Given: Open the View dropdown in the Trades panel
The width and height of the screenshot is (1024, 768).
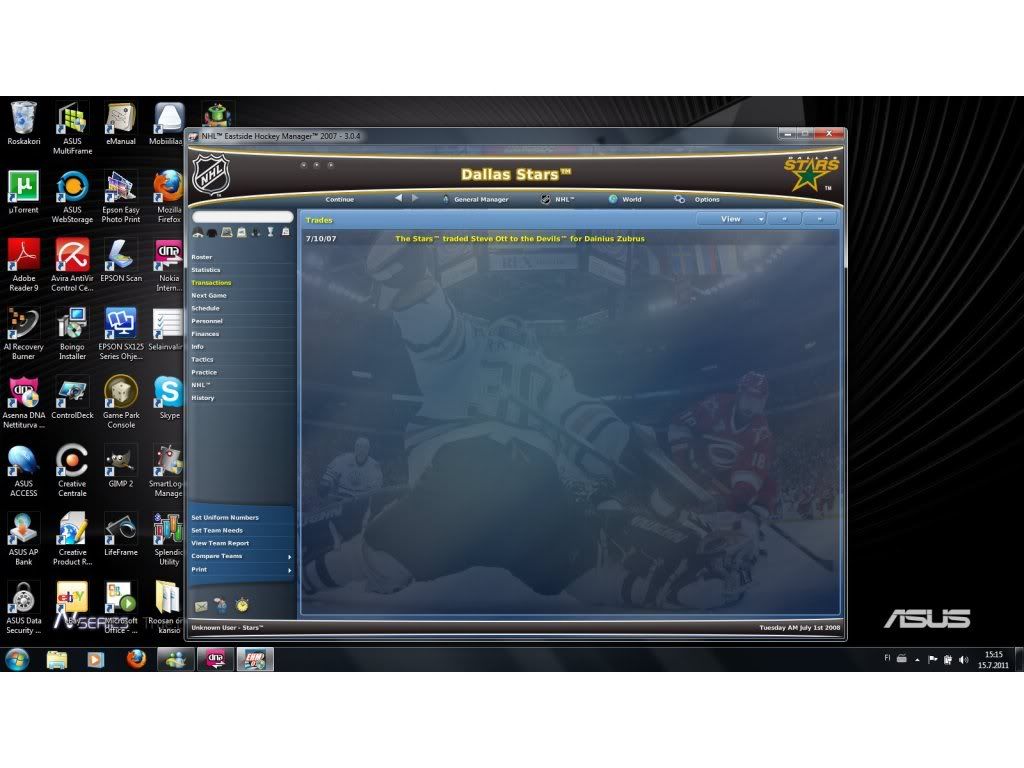Looking at the screenshot, I should click(x=731, y=219).
